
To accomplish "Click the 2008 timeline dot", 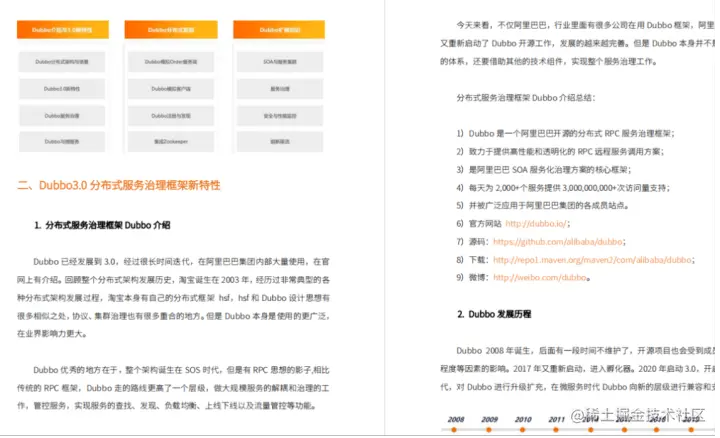I will [454, 430].
